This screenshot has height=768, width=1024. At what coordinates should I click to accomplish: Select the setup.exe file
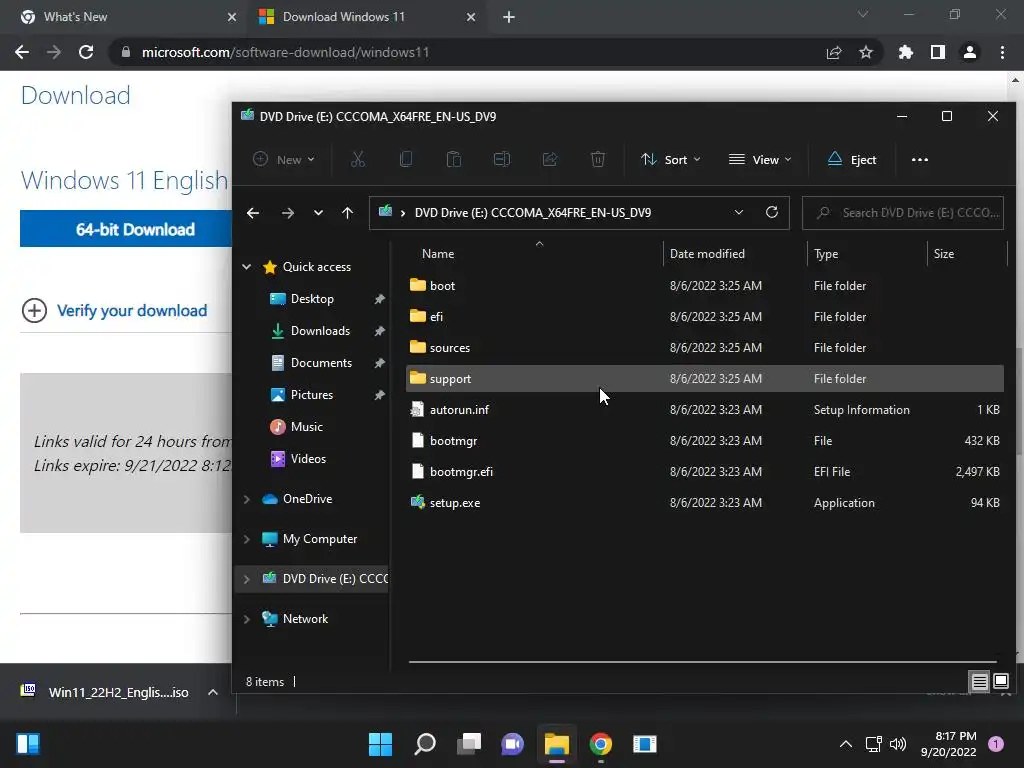pyautogui.click(x=705, y=503)
